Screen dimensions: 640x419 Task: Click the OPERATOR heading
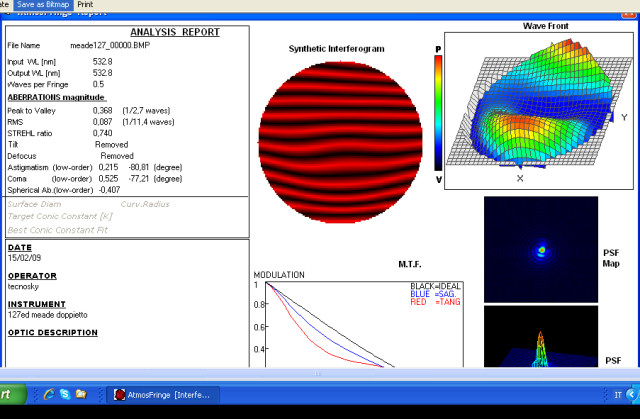click(32, 276)
